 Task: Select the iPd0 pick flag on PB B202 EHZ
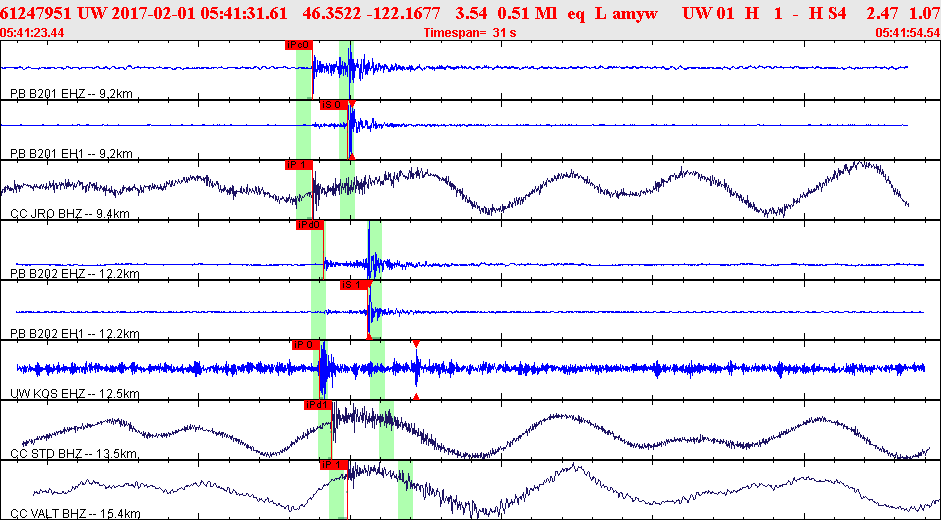[x=310, y=225]
